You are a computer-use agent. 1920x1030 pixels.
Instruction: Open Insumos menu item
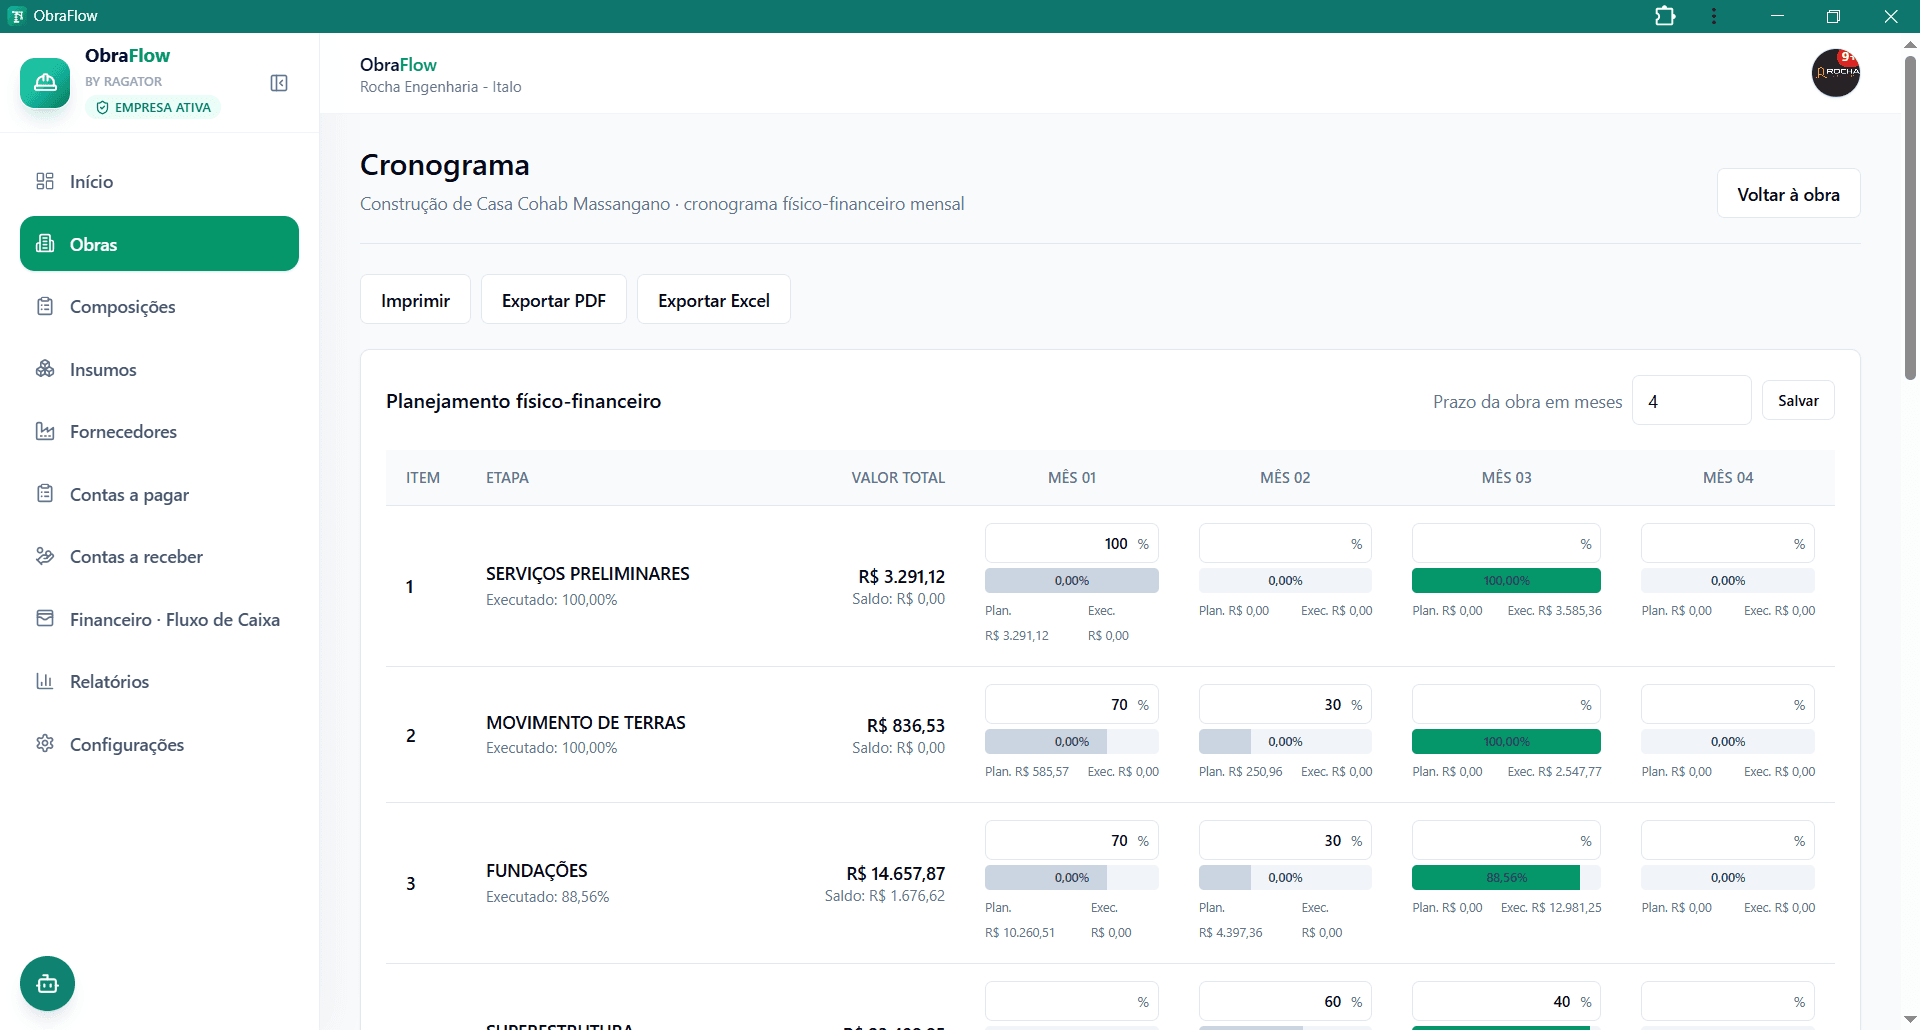159,369
